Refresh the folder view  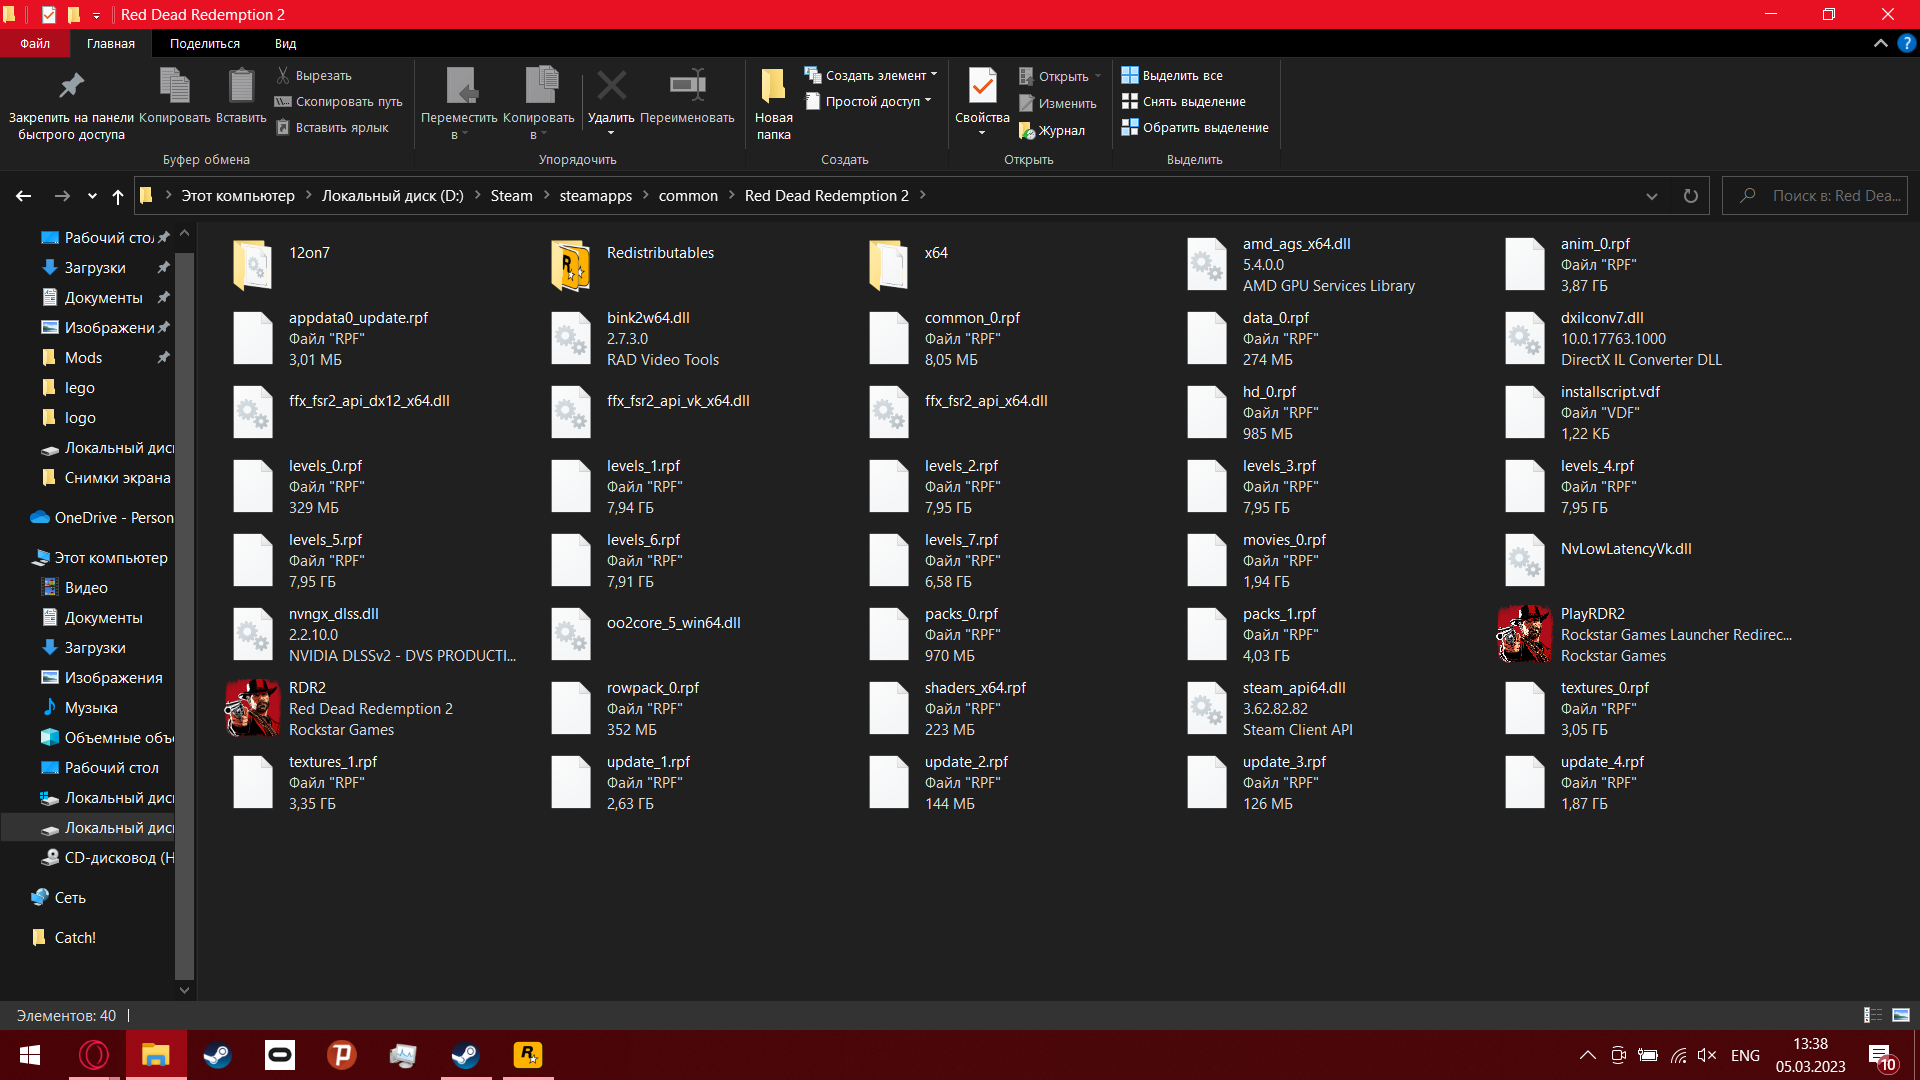pos(1691,196)
